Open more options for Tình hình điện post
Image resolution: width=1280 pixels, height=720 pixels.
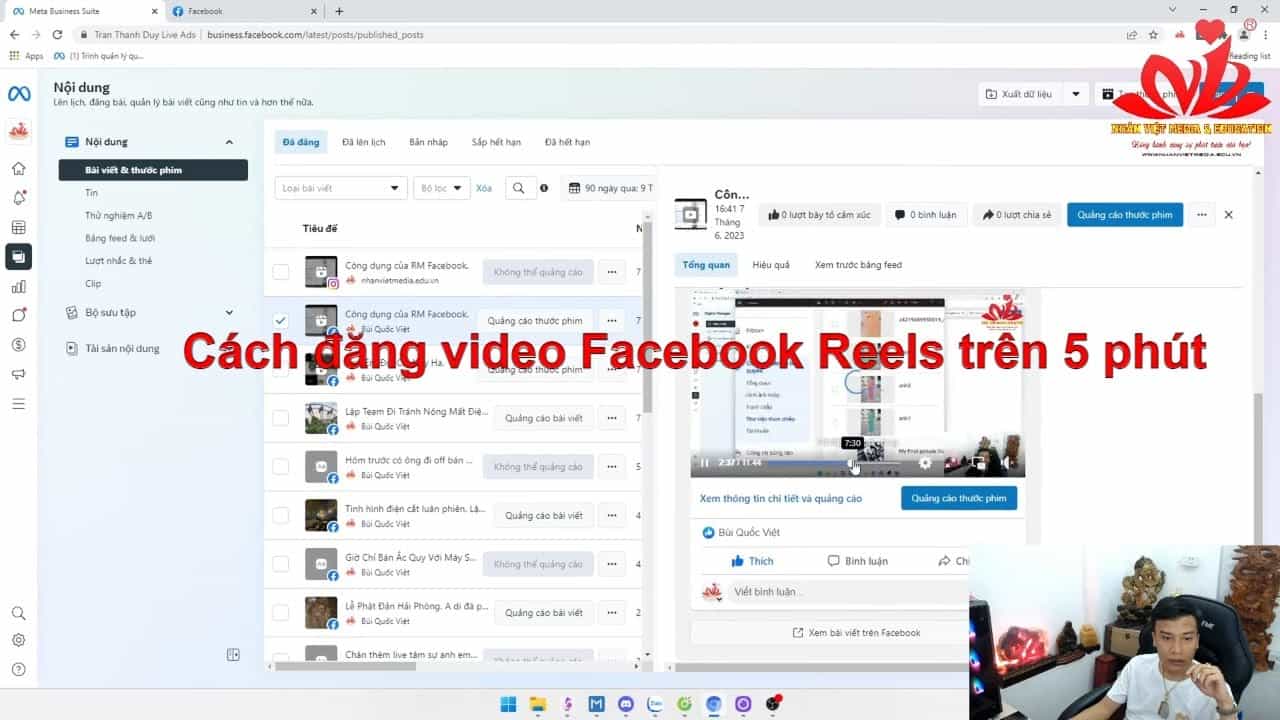click(x=611, y=515)
